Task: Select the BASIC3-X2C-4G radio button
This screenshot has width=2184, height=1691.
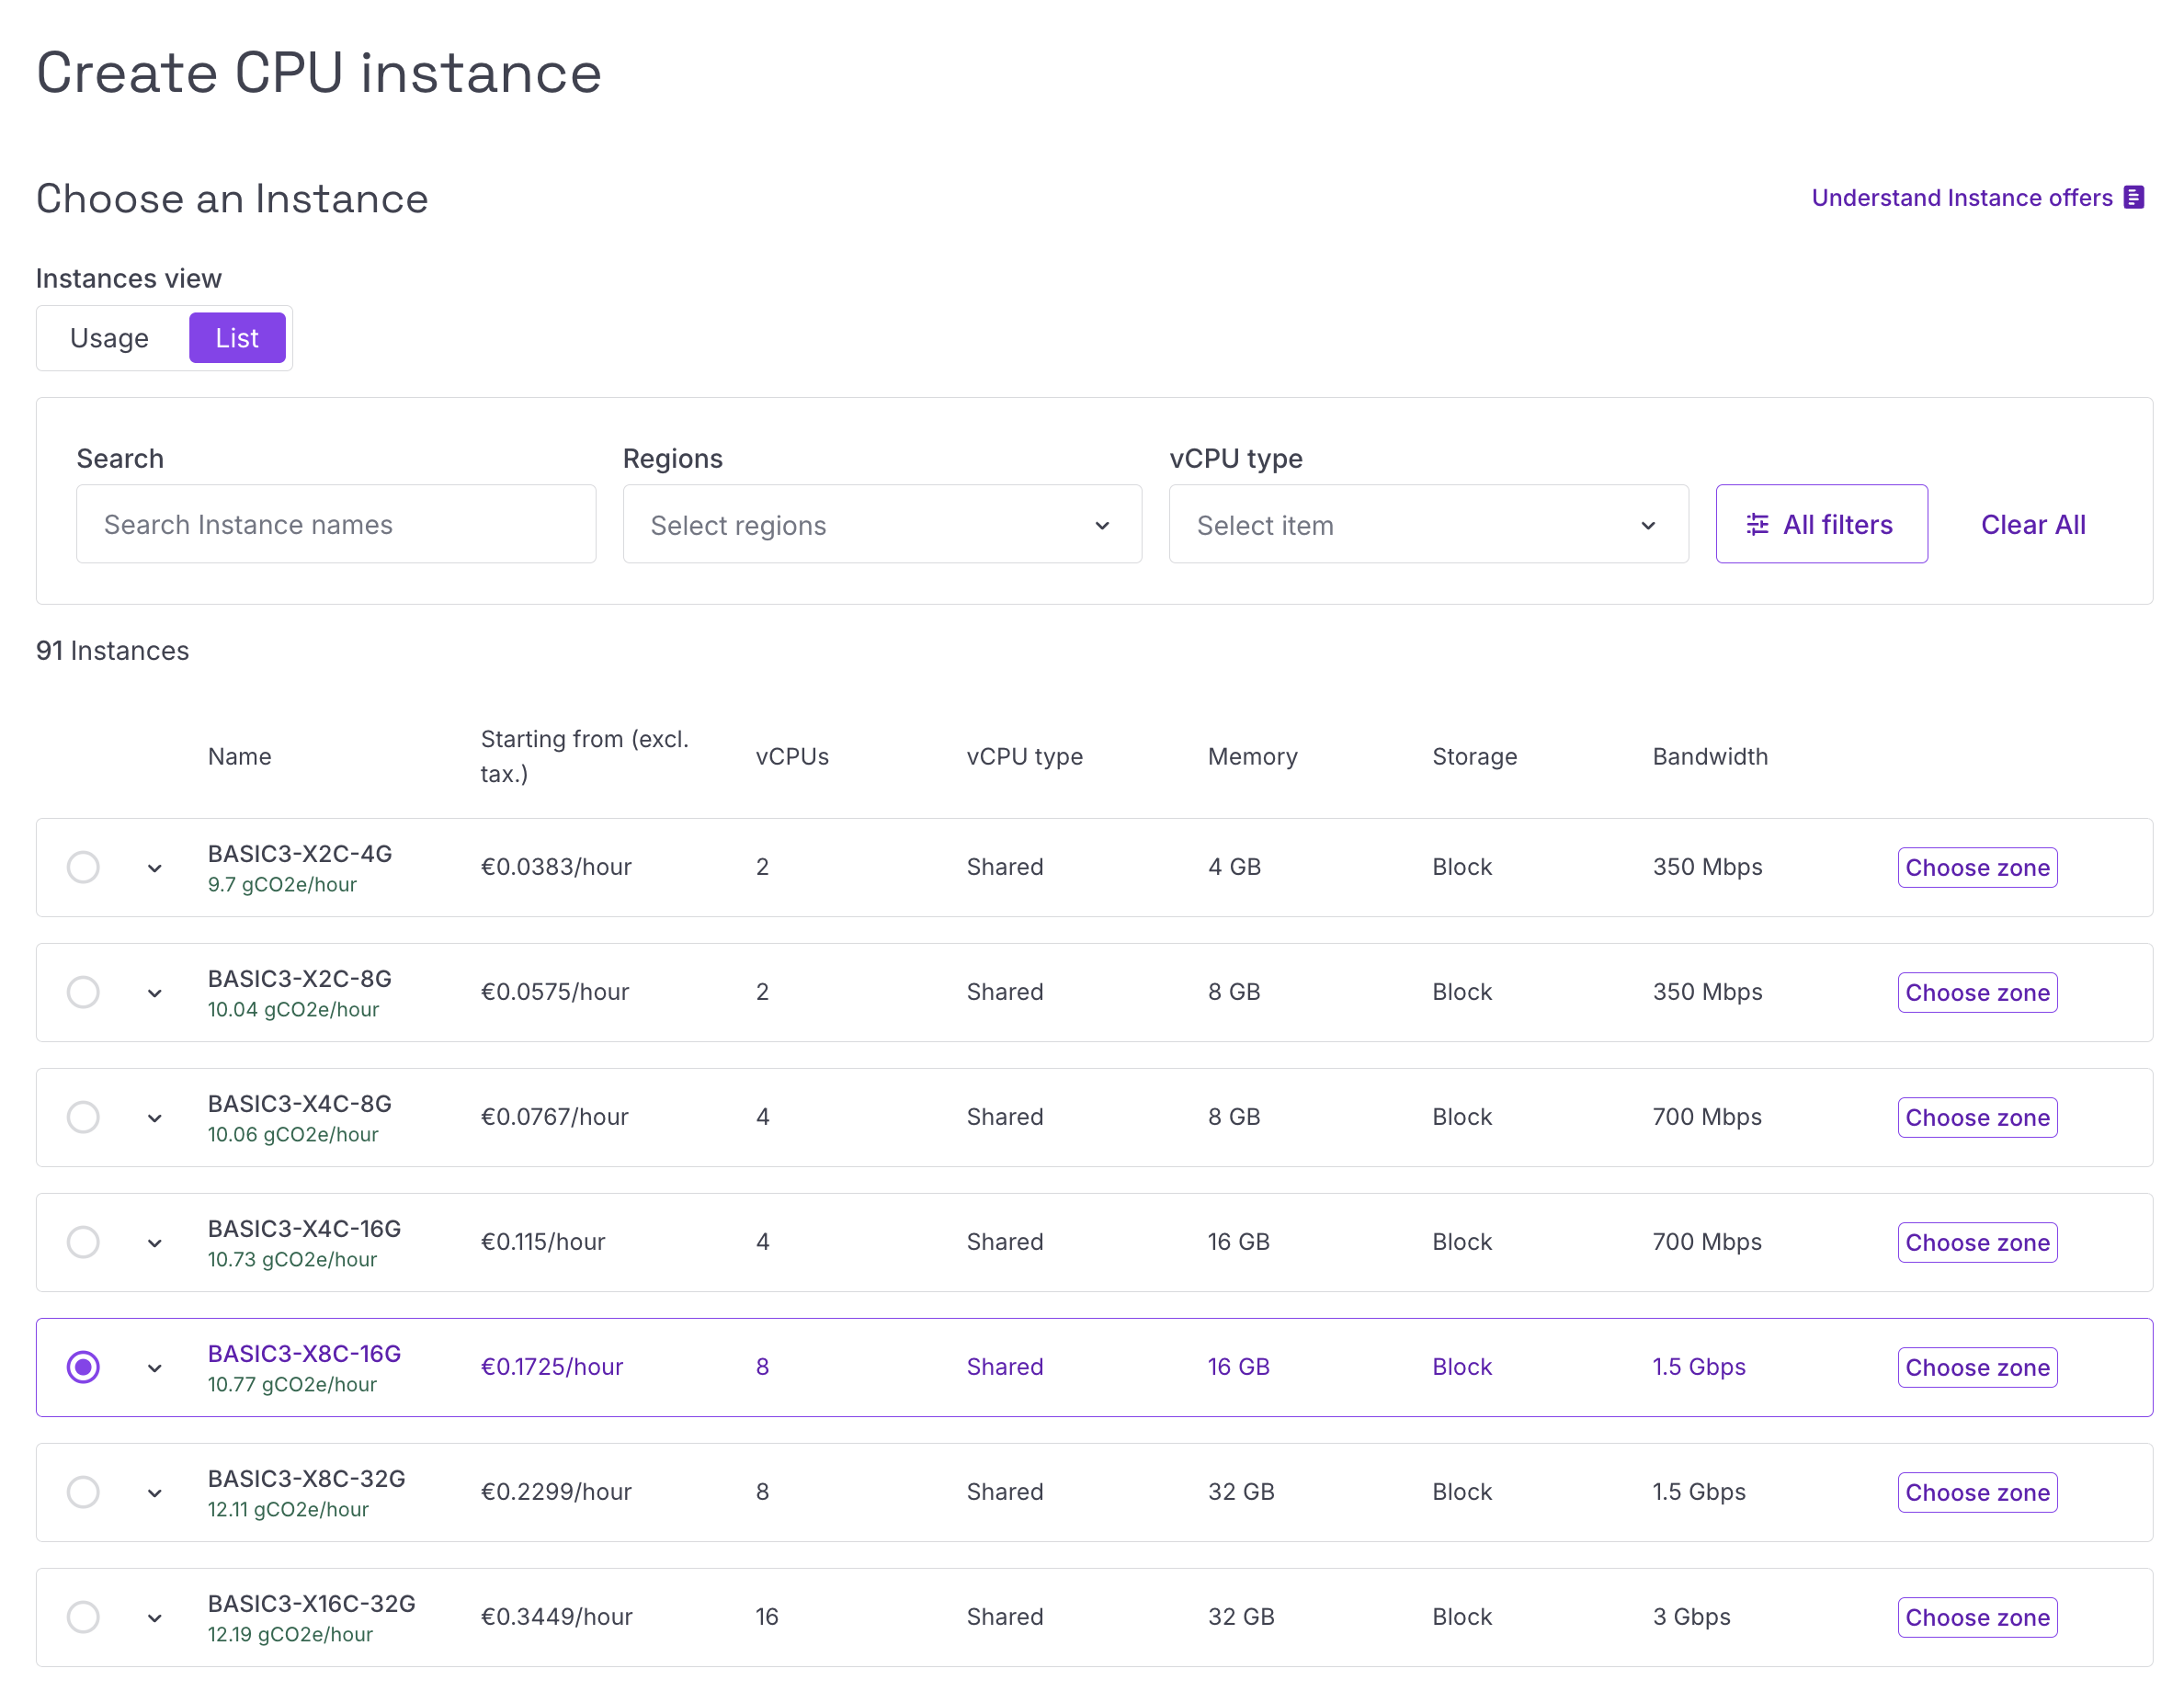Action: click(83, 867)
